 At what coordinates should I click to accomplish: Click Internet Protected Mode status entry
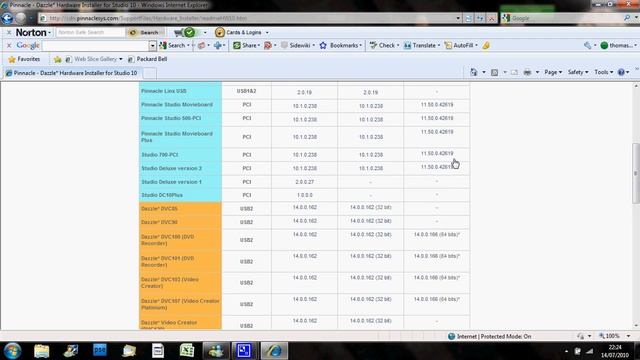489,336
